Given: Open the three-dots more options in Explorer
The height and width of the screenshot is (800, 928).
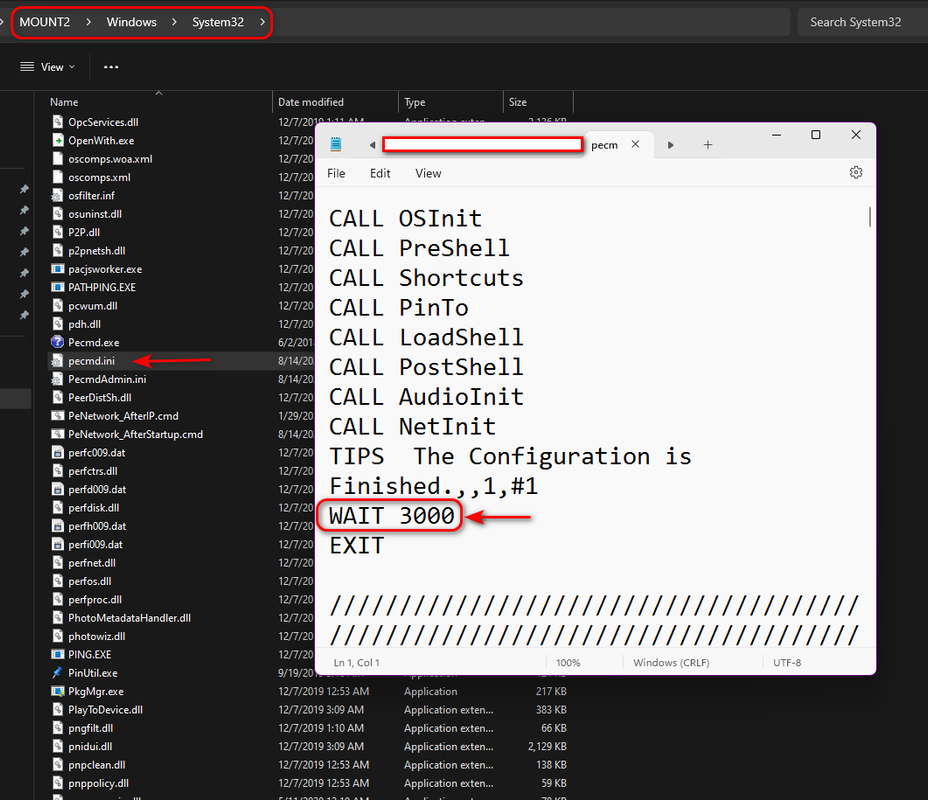Looking at the screenshot, I should 111,67.
